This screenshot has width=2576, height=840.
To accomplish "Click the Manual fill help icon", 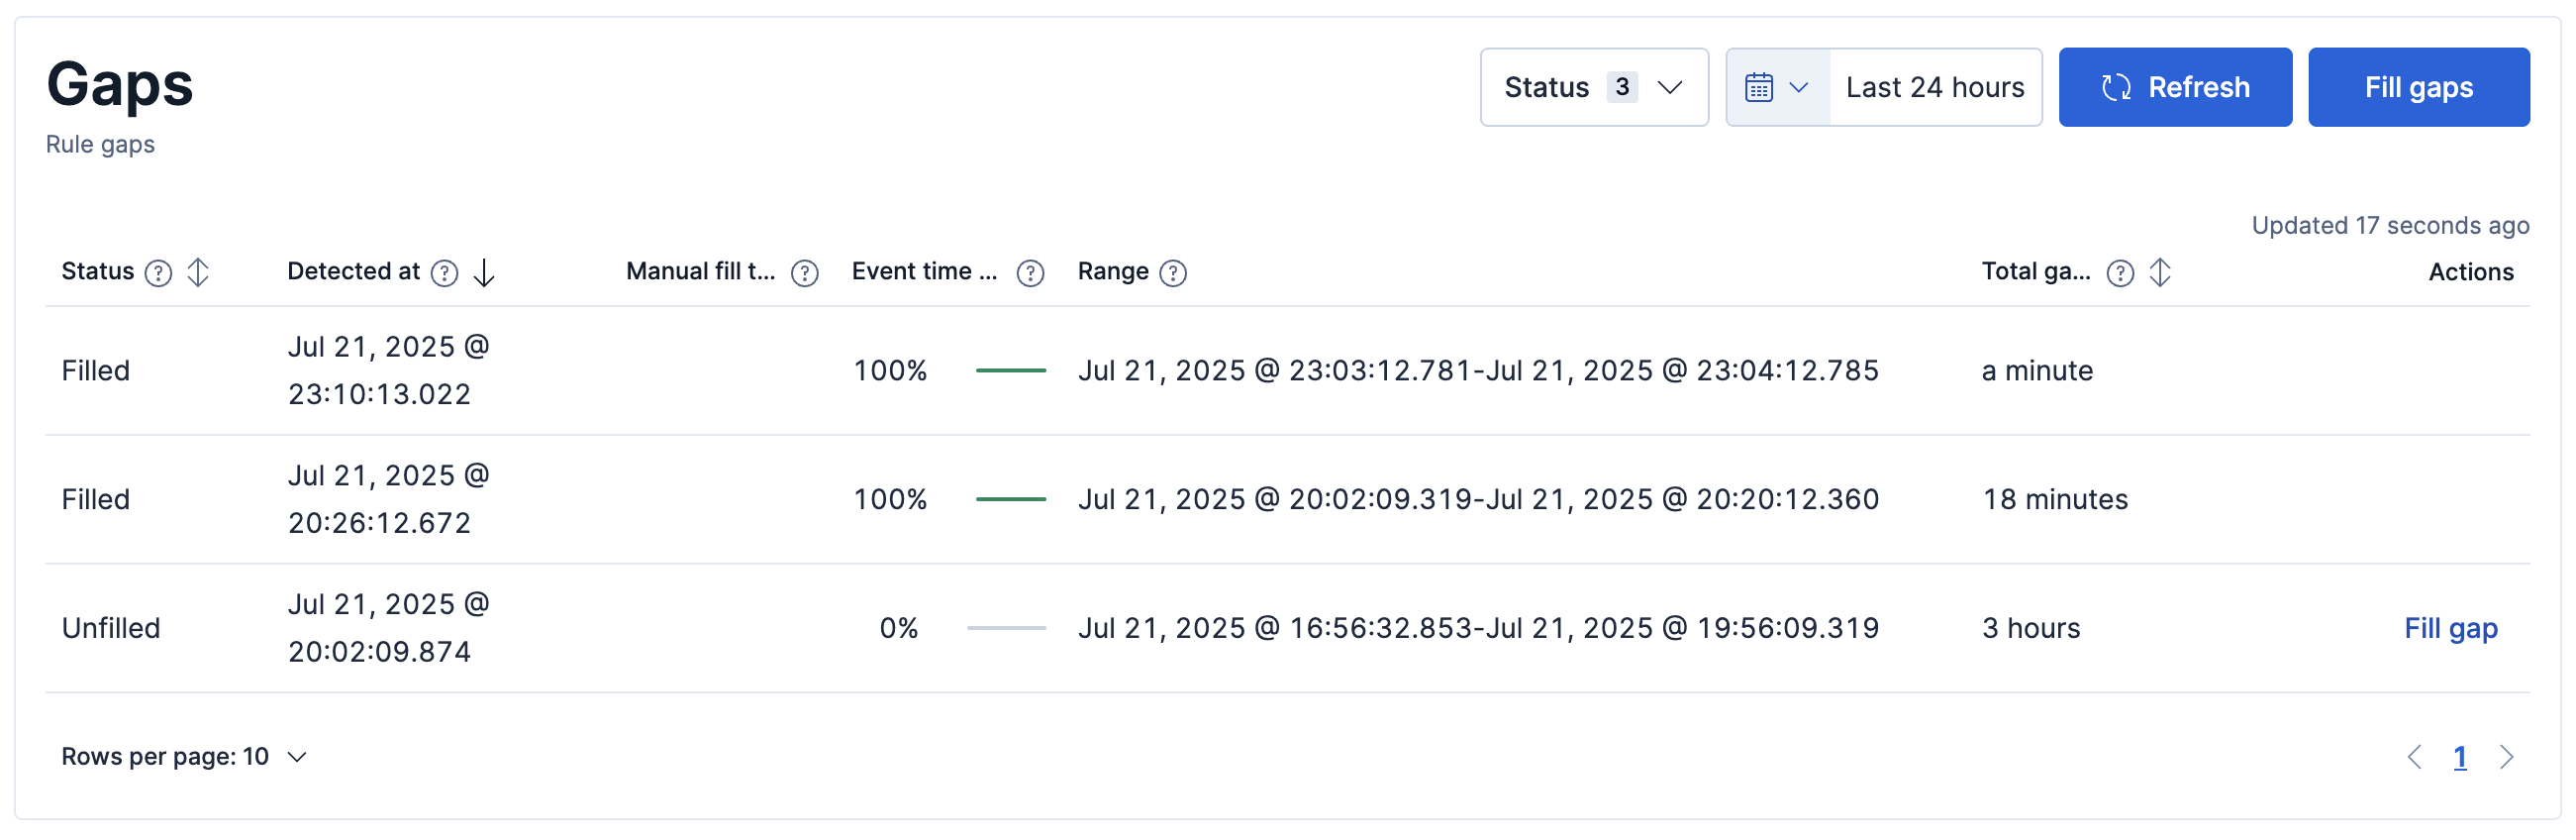I will [804, 273].
